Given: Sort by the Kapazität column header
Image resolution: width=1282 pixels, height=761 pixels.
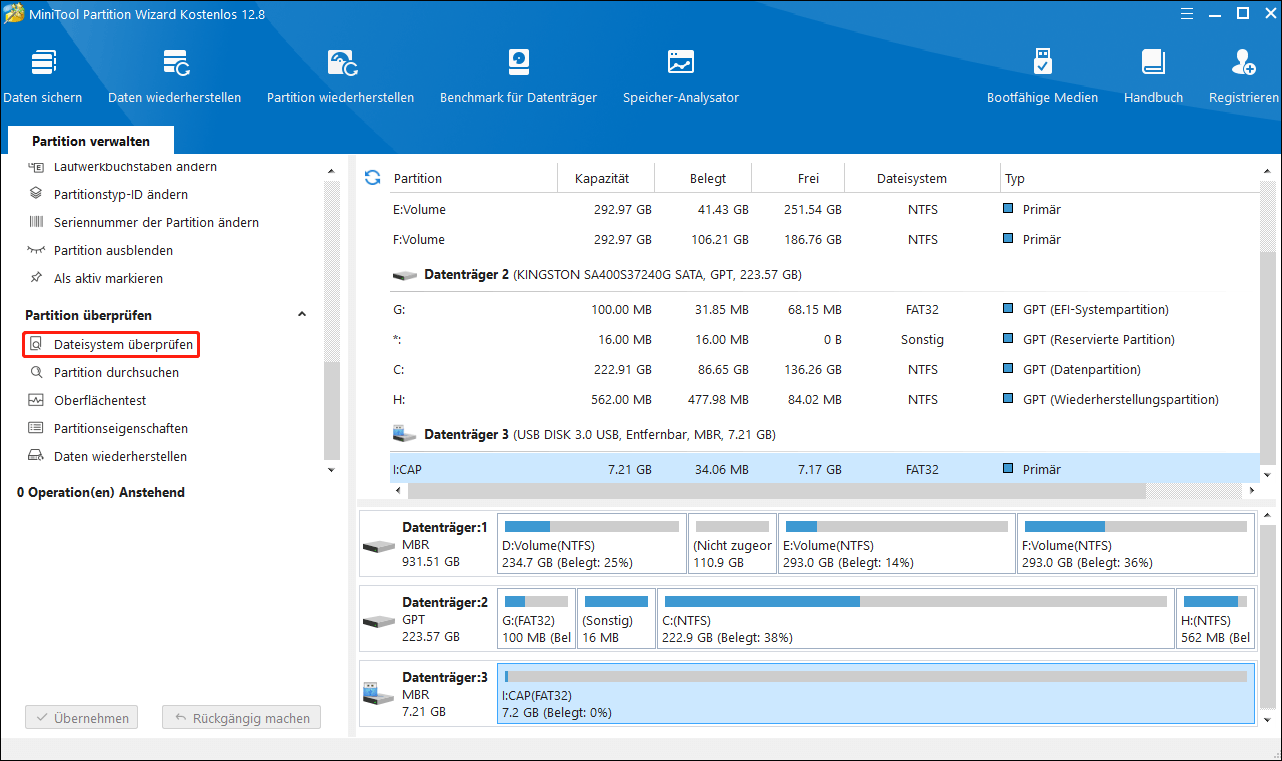Looking at the screenshot, I should pos(603,178).
